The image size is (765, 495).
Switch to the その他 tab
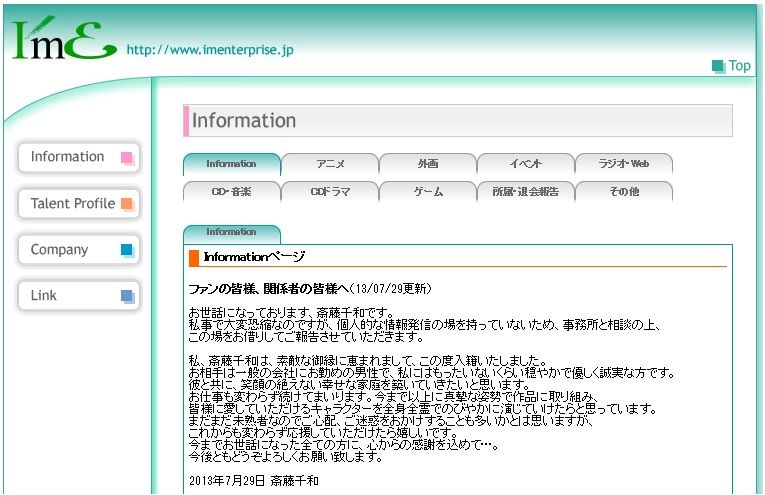click(624, 192)
